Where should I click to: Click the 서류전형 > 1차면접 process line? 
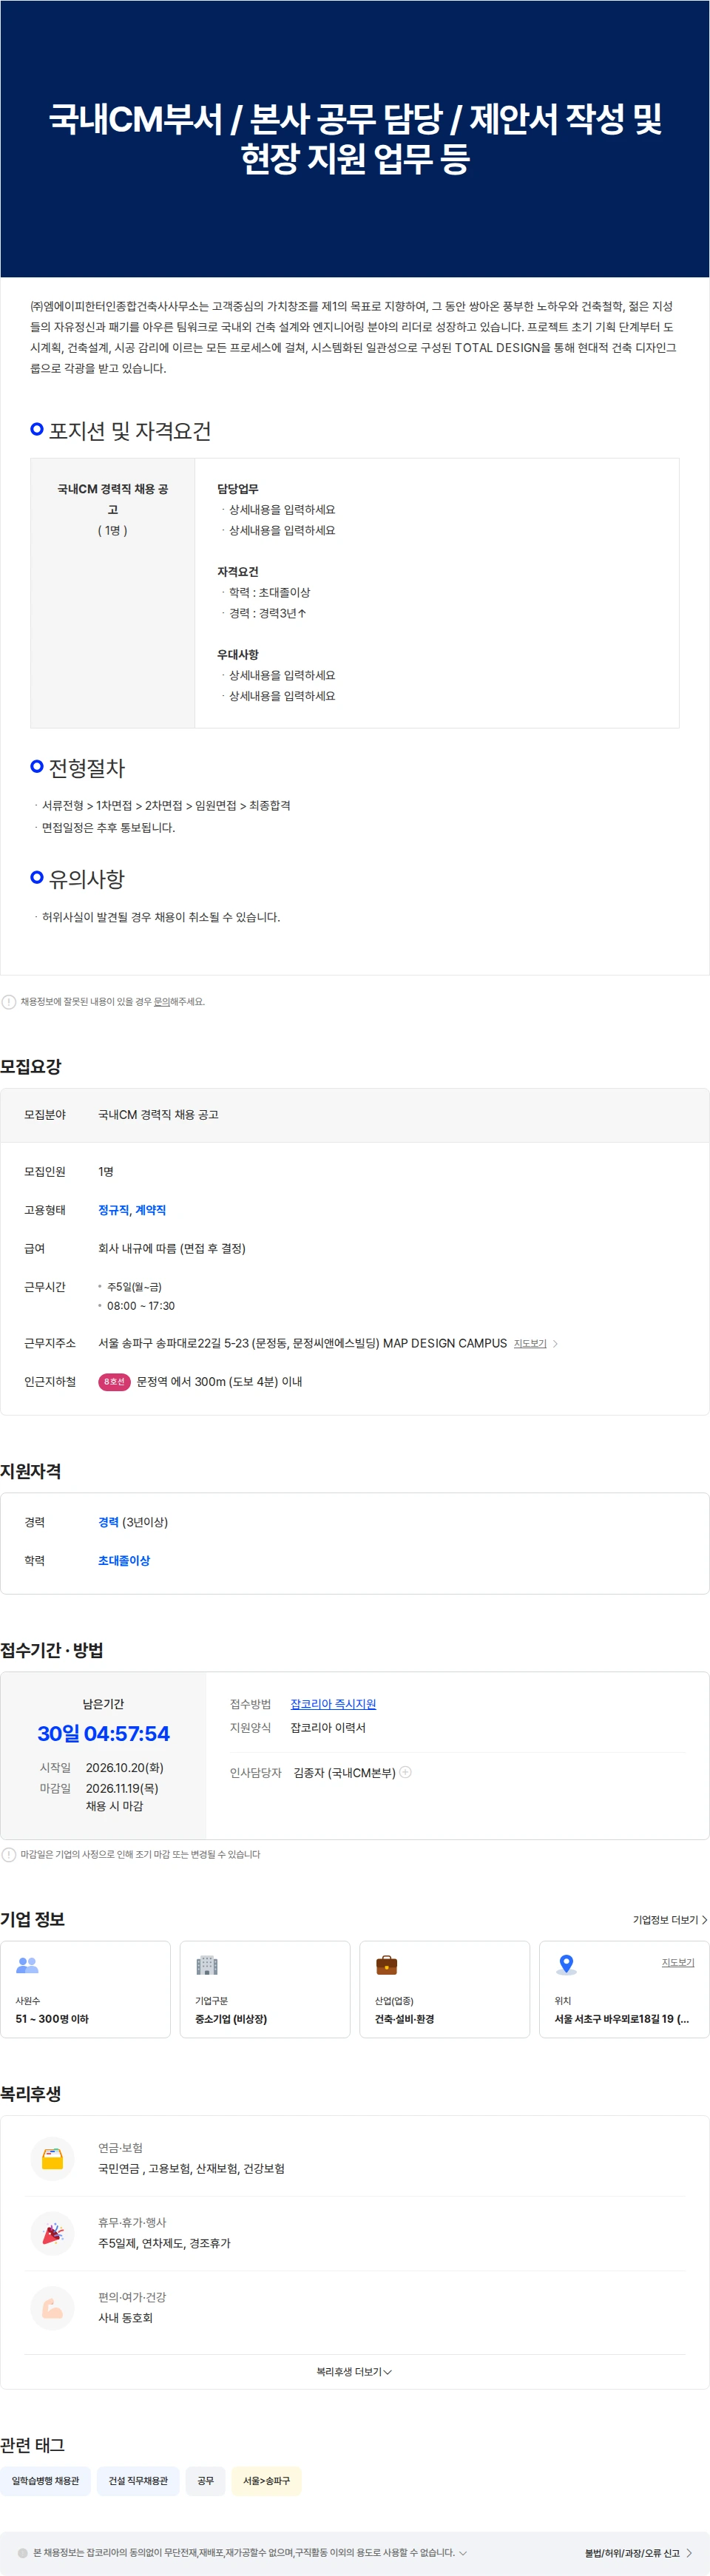(165, 805)
